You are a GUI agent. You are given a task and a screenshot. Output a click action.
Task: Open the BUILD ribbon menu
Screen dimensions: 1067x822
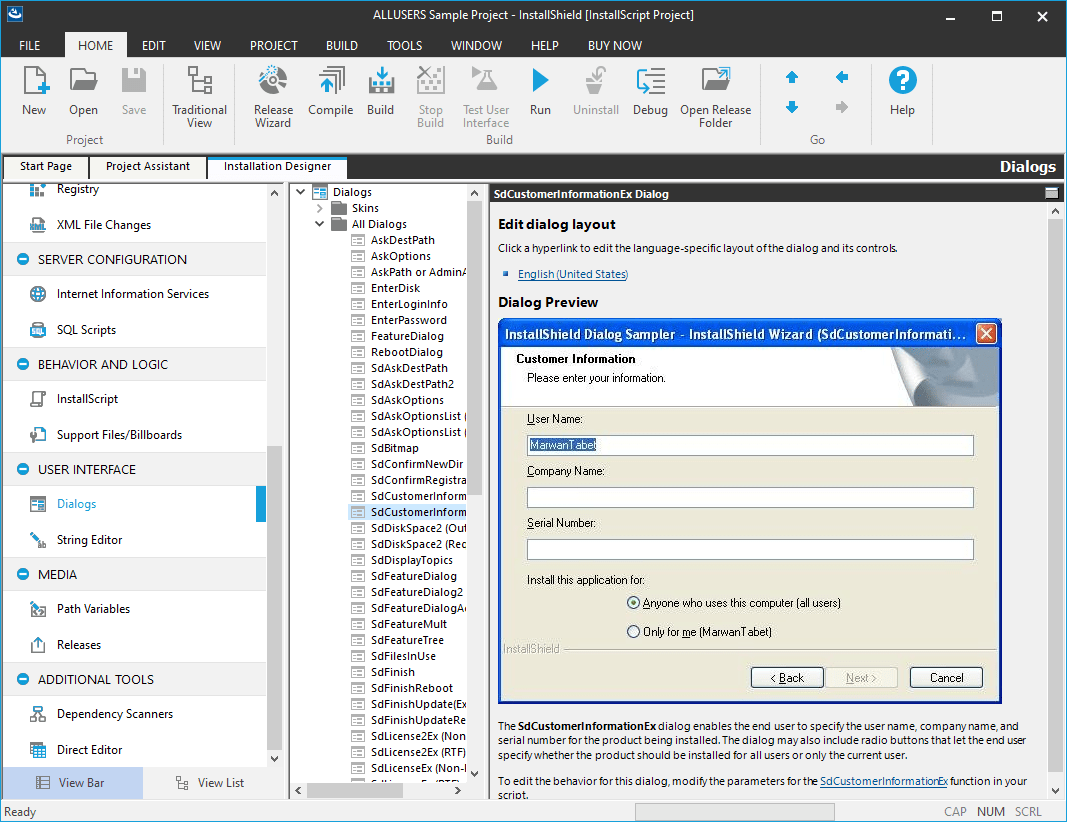pos(341,45)
